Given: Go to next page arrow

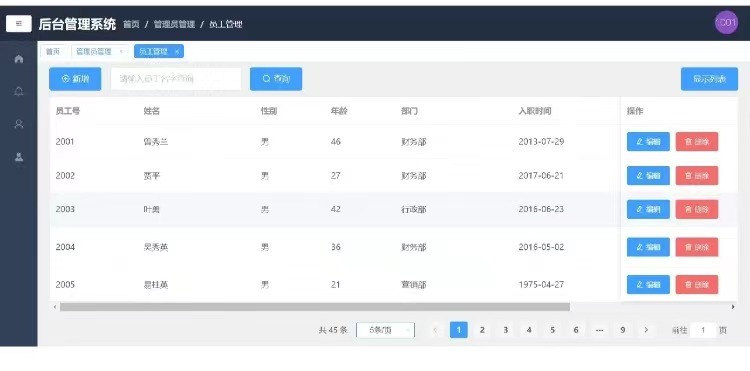Looking at the screenshot, I should (646, 330).
